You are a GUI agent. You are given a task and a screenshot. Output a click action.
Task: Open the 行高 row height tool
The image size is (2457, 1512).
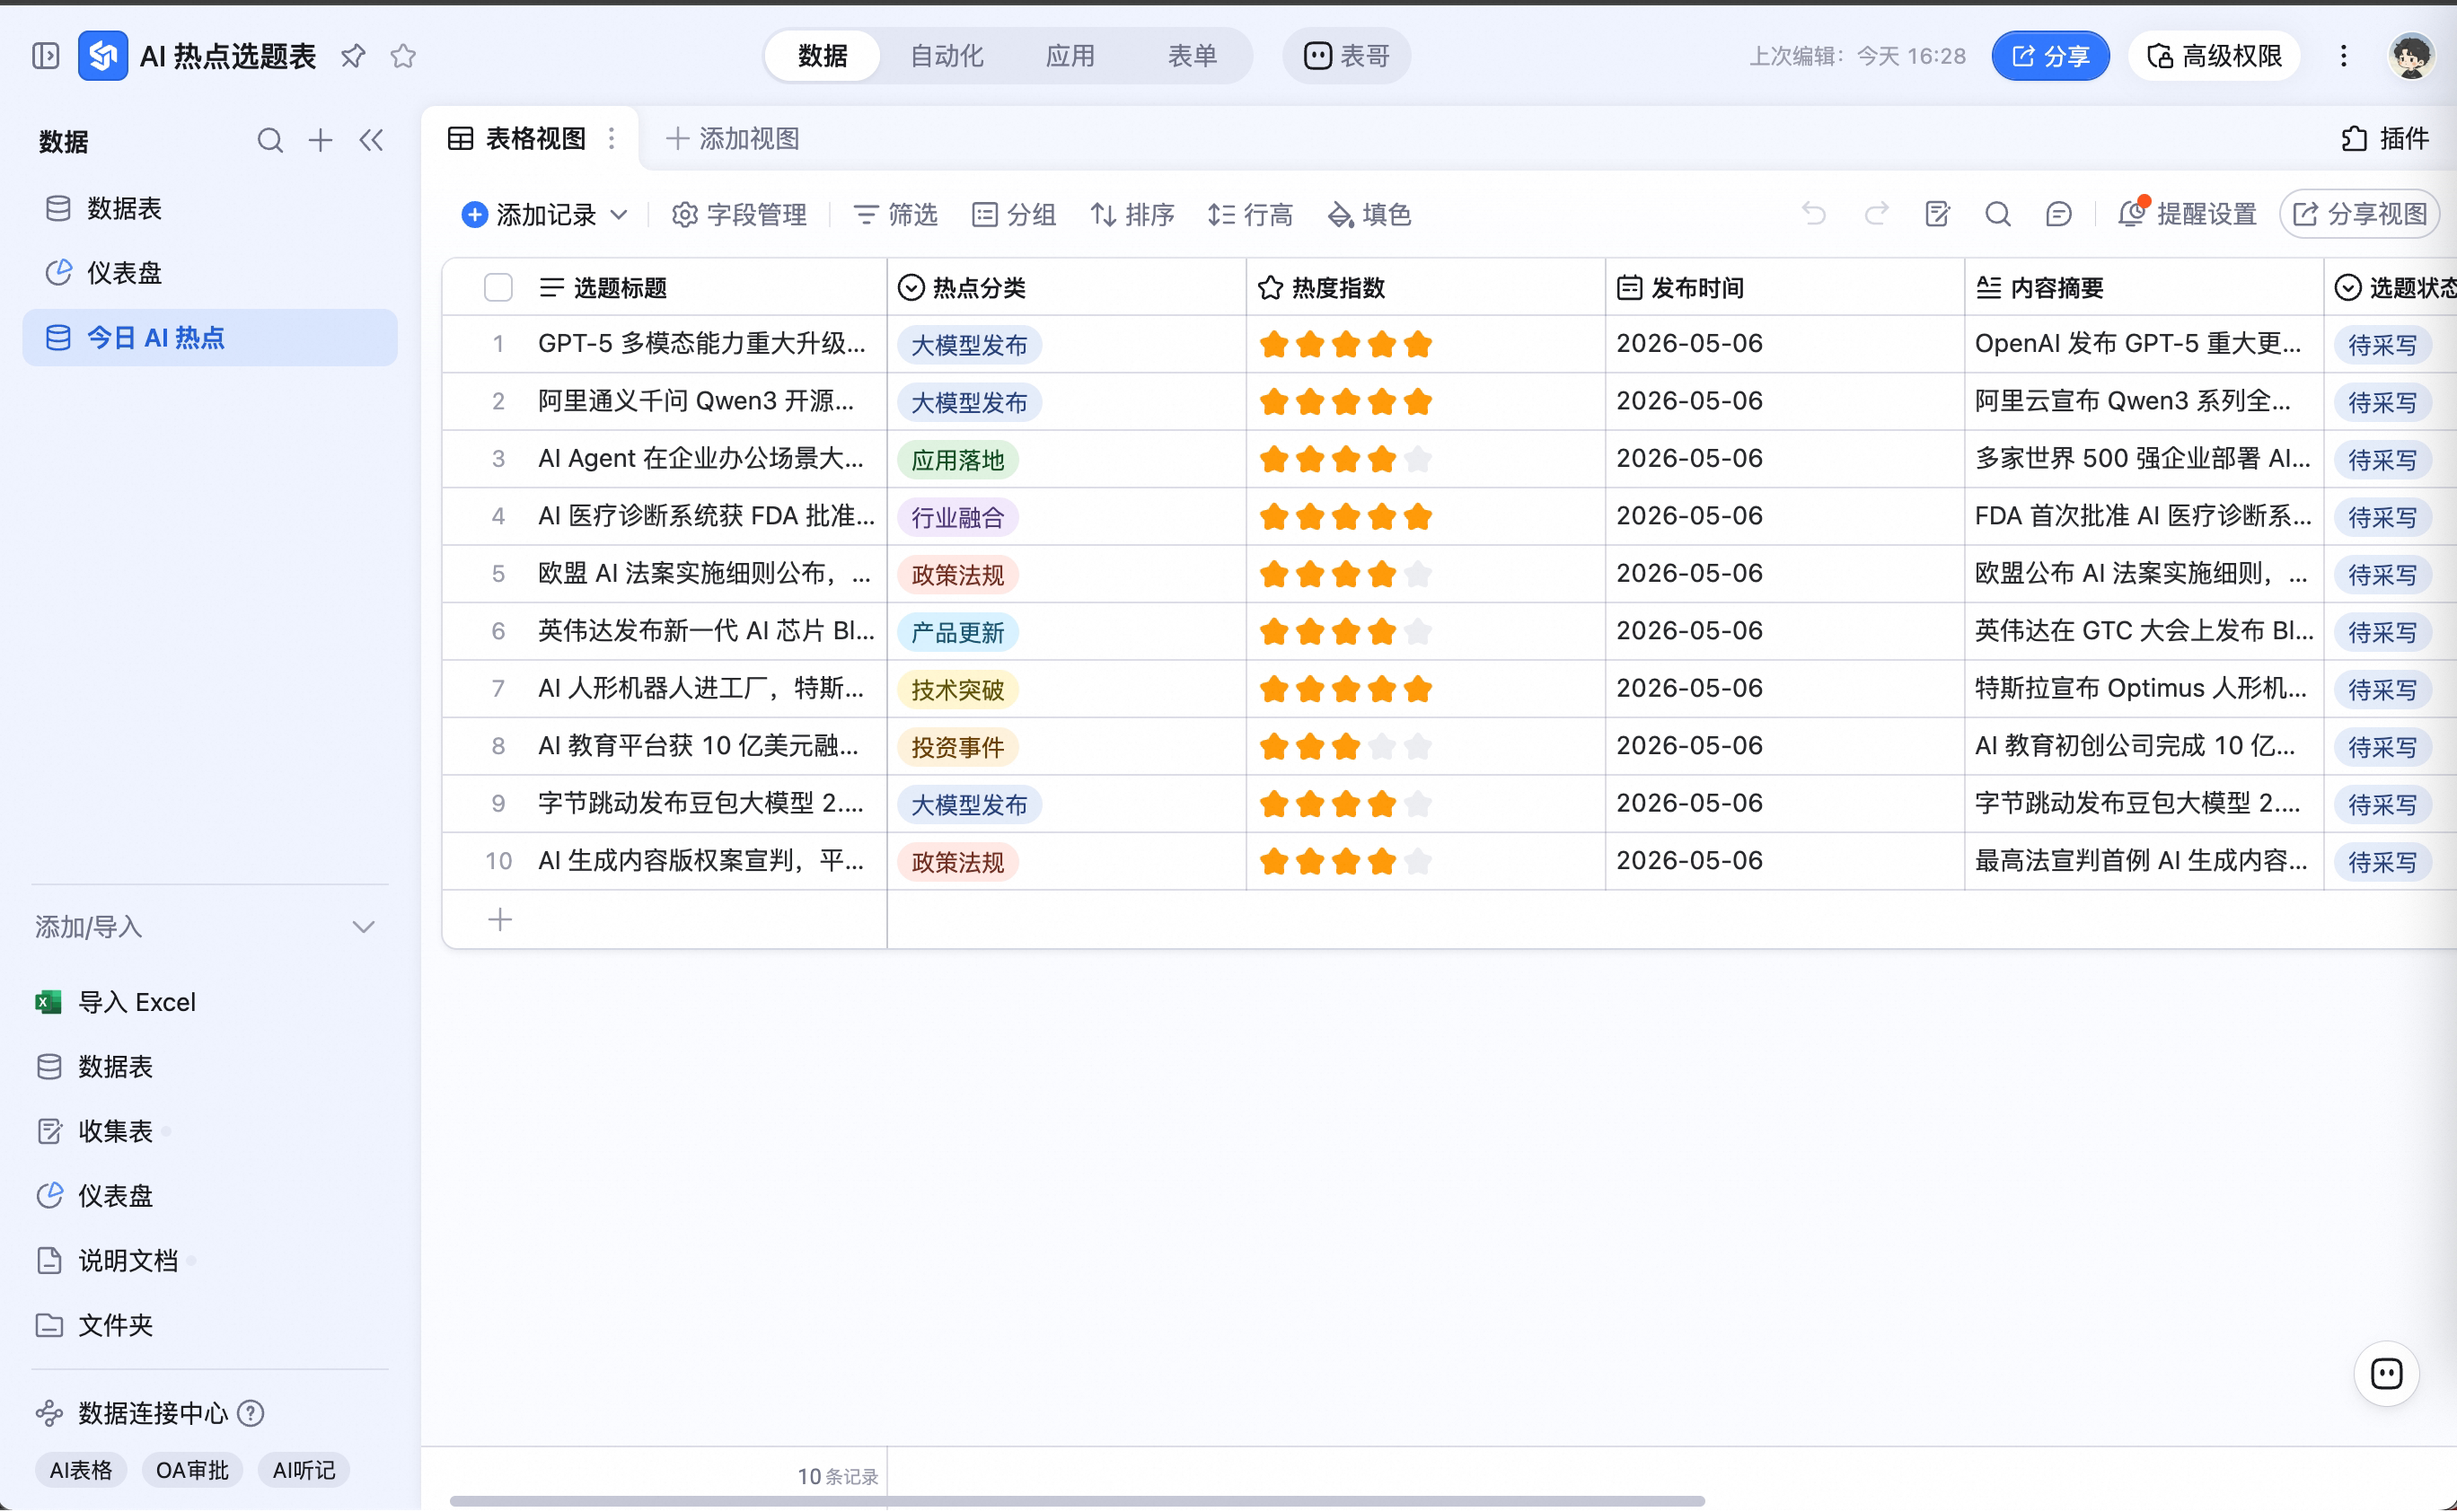click(x=1250, y=215)
